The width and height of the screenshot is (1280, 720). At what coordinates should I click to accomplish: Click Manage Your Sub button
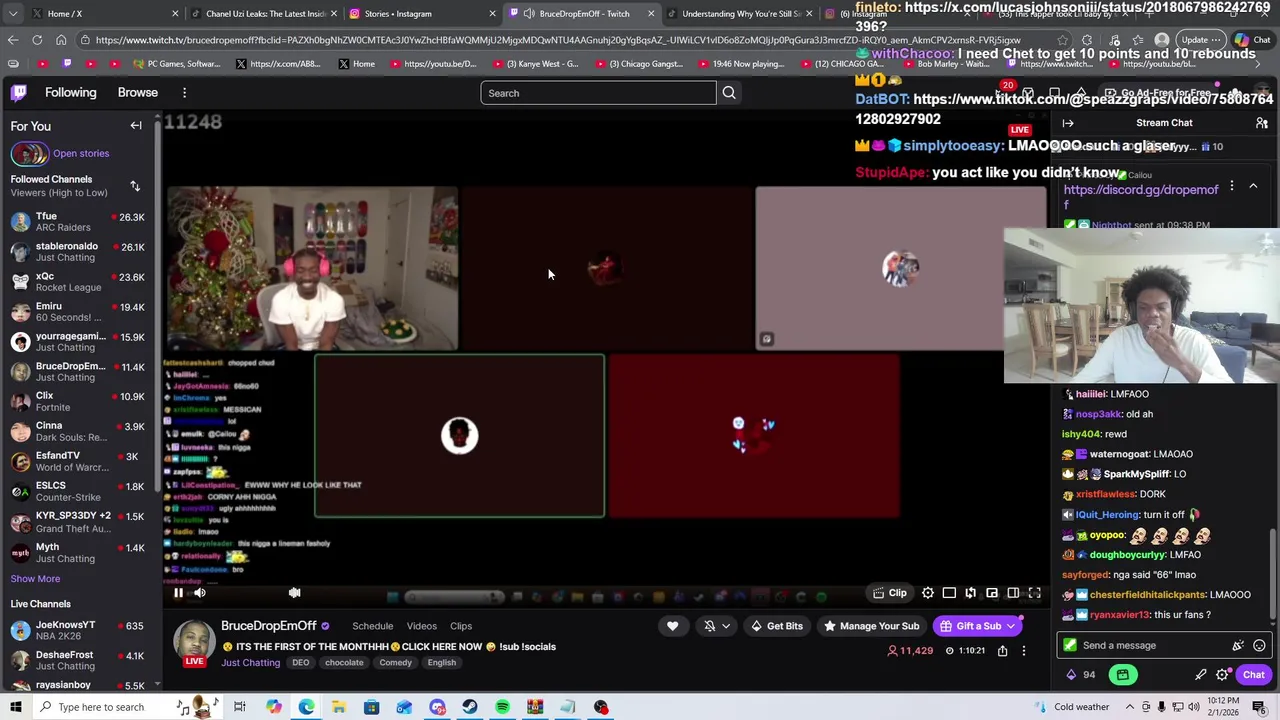tap(871, 626)
